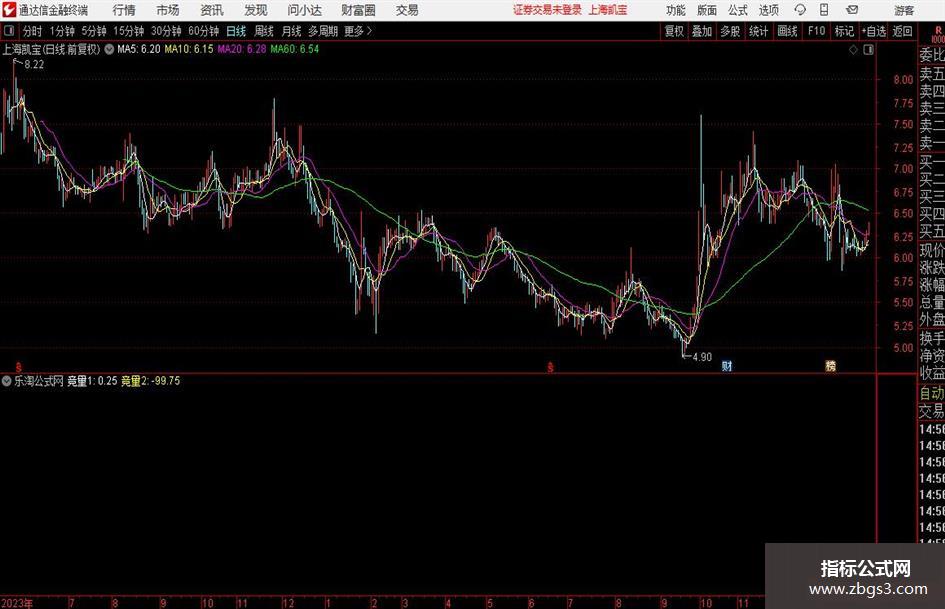Click the 上海凯宝 stock name in title bar
This screenshot has height=609, width=945.
[x=608, y=10]
